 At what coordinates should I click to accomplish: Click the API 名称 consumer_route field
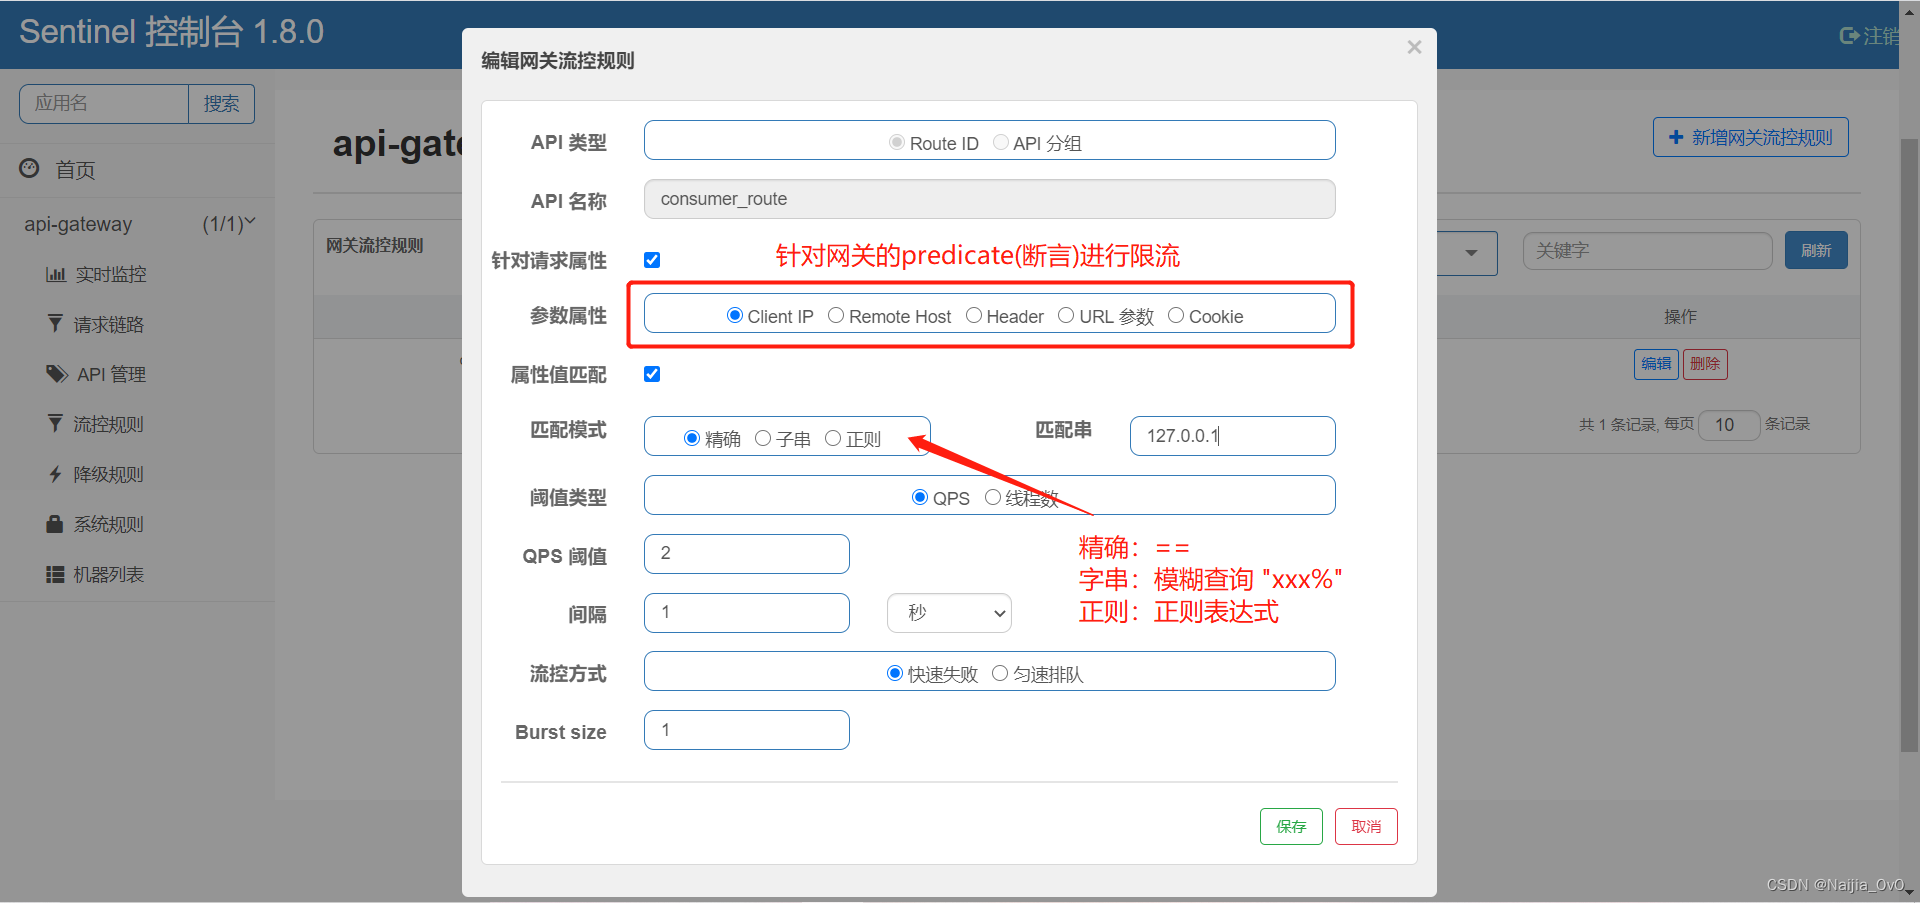click(x=989, y=199)
